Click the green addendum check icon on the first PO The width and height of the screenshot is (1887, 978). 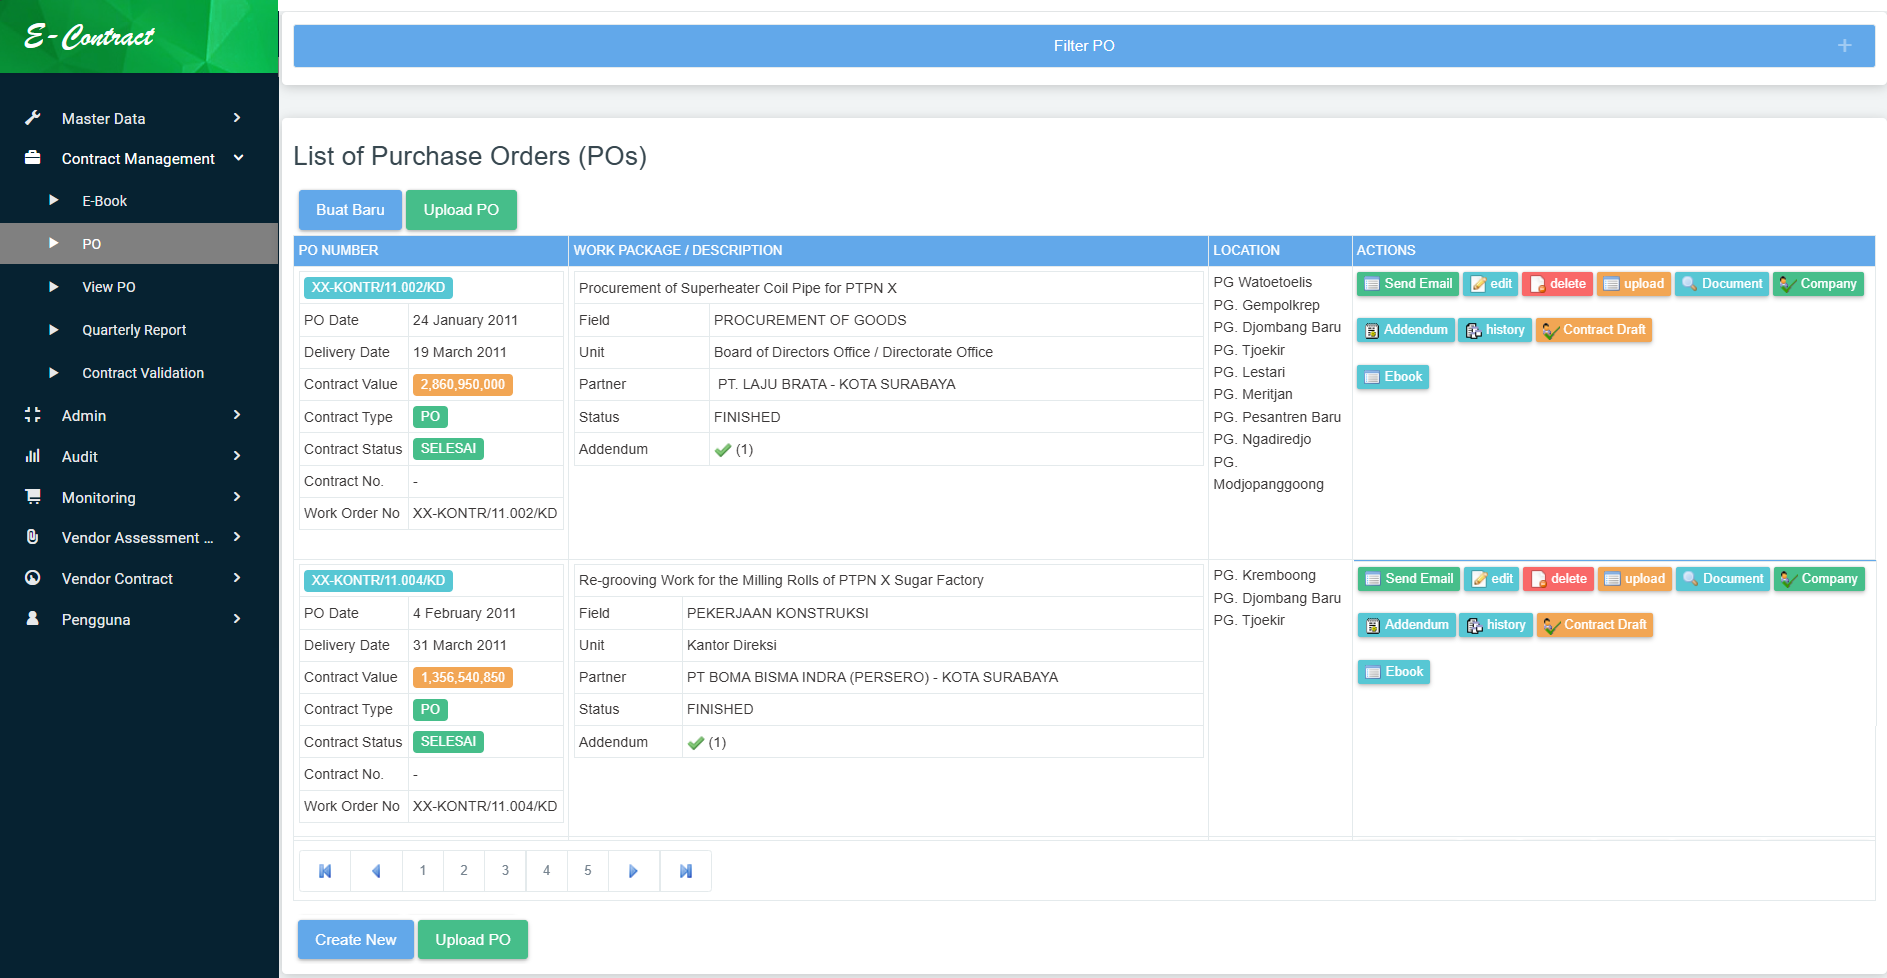[723, 450]
